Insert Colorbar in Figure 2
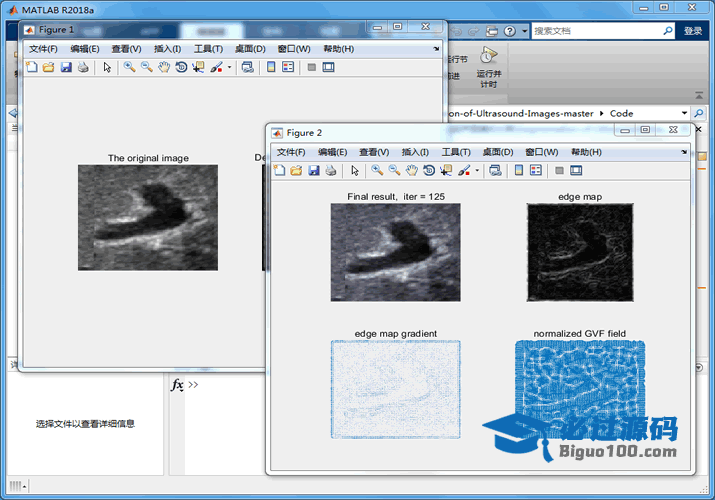The width and height of the screenshot is (715, 500). [x=518, y=170]
